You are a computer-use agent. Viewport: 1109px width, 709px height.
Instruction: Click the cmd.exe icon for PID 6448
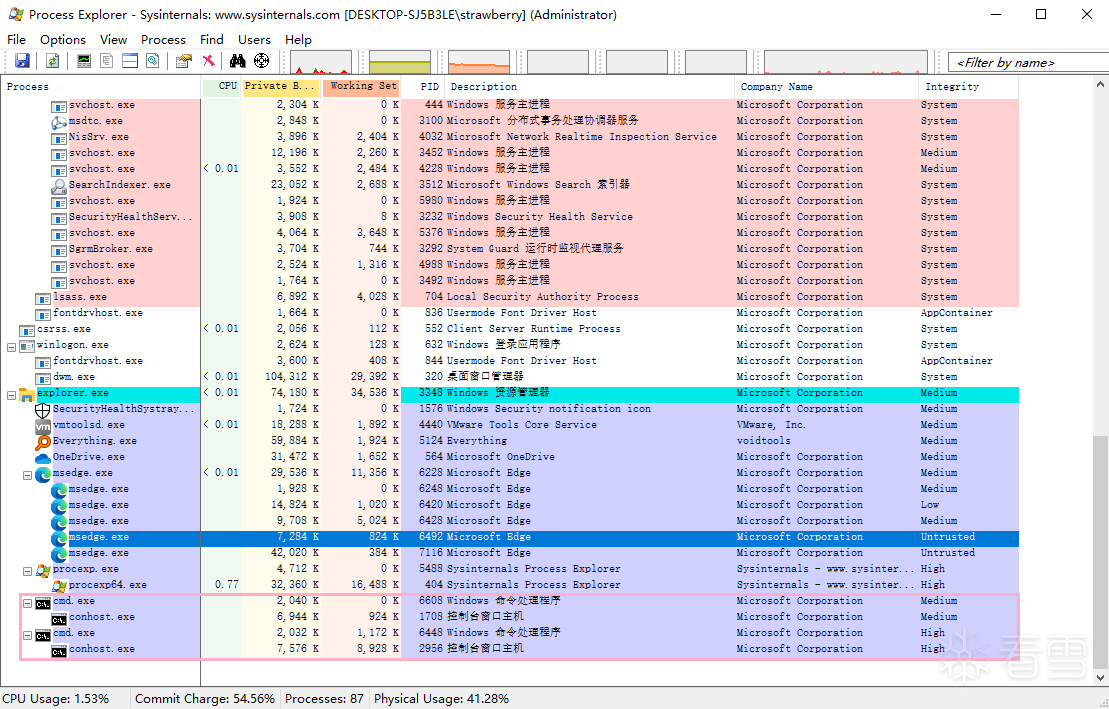pyautogui.click(x=42, y=634)
